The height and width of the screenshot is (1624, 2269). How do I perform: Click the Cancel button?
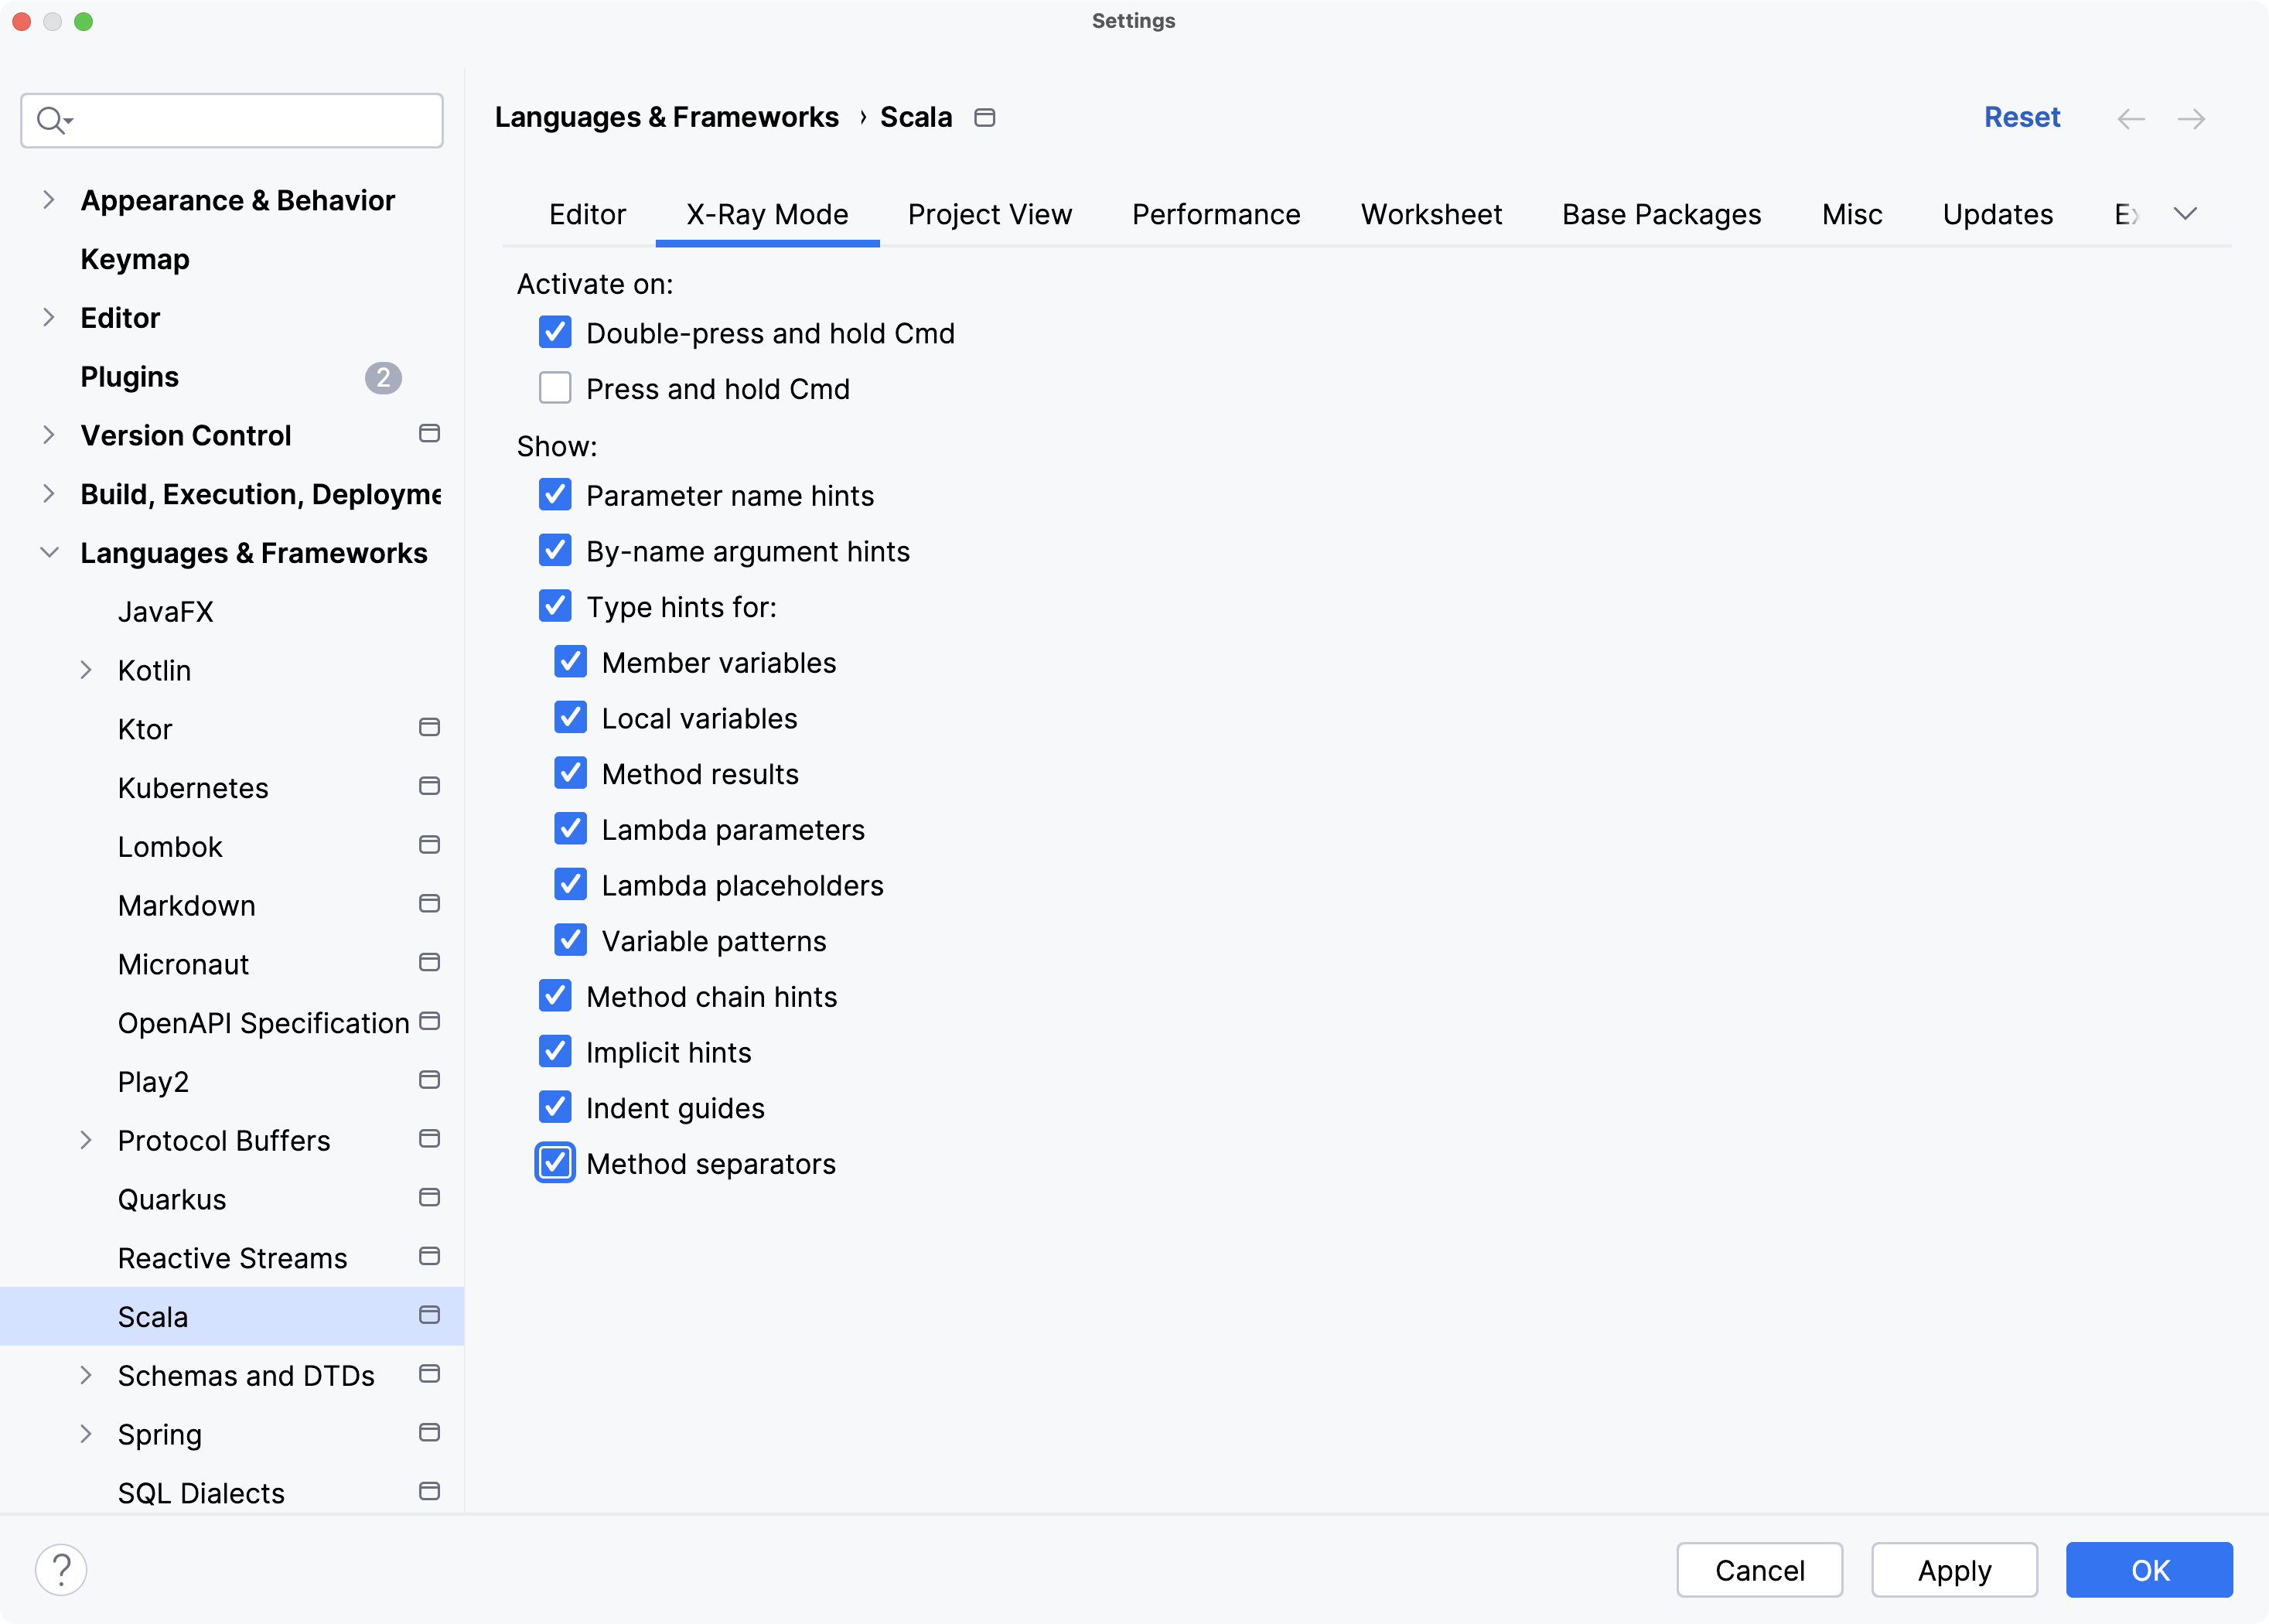(1758, 1570)
